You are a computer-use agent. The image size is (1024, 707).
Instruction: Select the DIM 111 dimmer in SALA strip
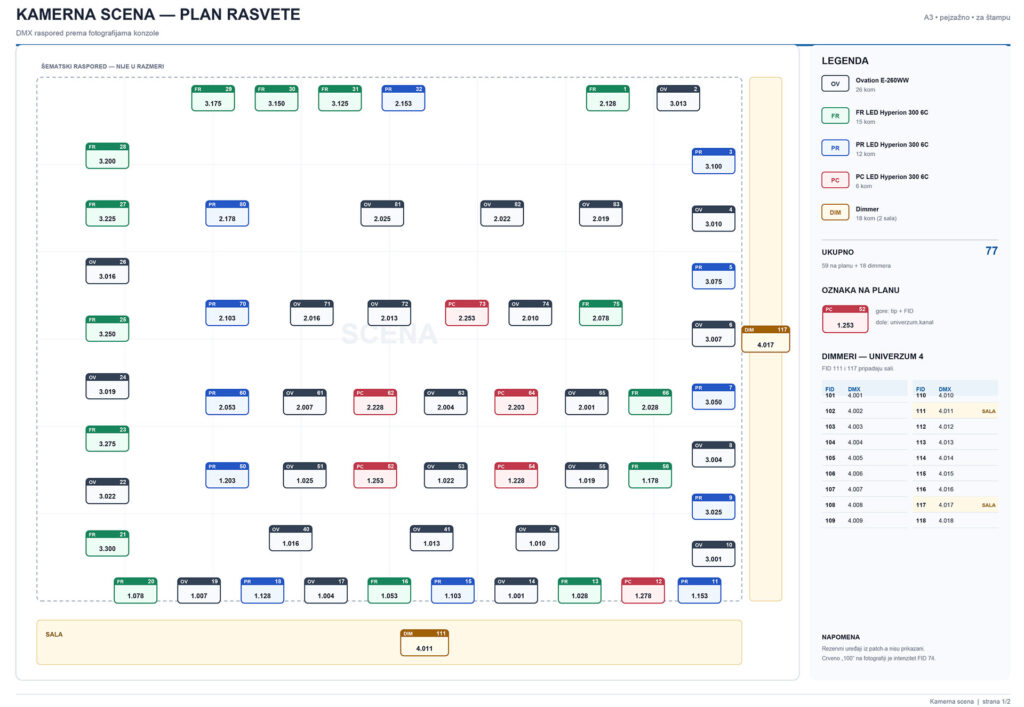pos(424,642)
